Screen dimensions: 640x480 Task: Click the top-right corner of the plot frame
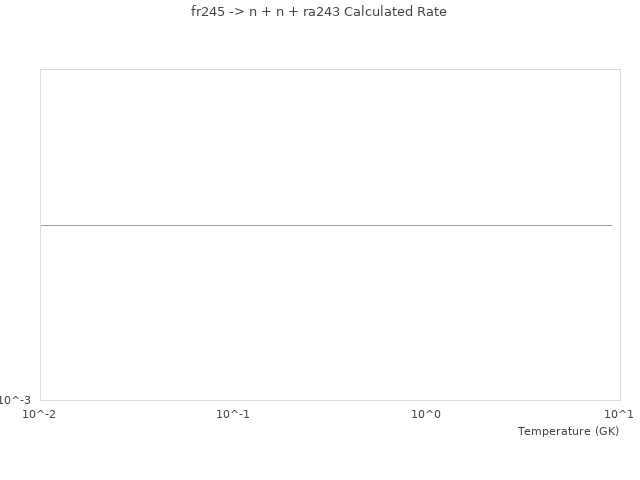[620, 70]
